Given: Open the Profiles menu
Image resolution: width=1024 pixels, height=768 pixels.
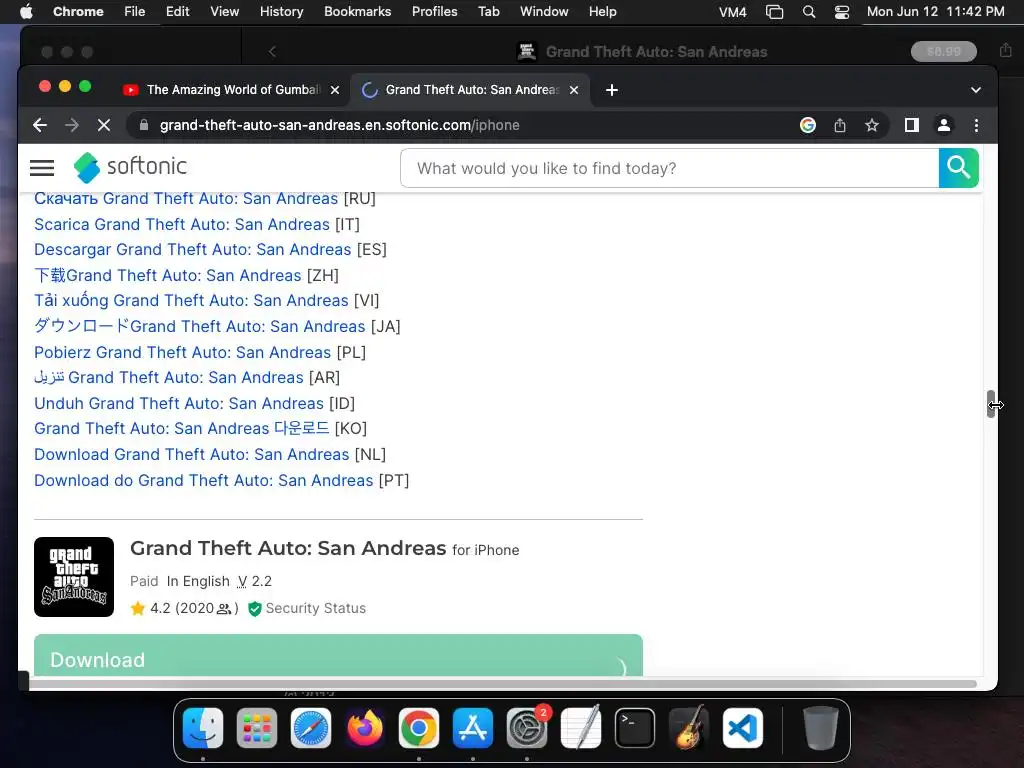Looking at the screenshot, I should coord(434,12).
